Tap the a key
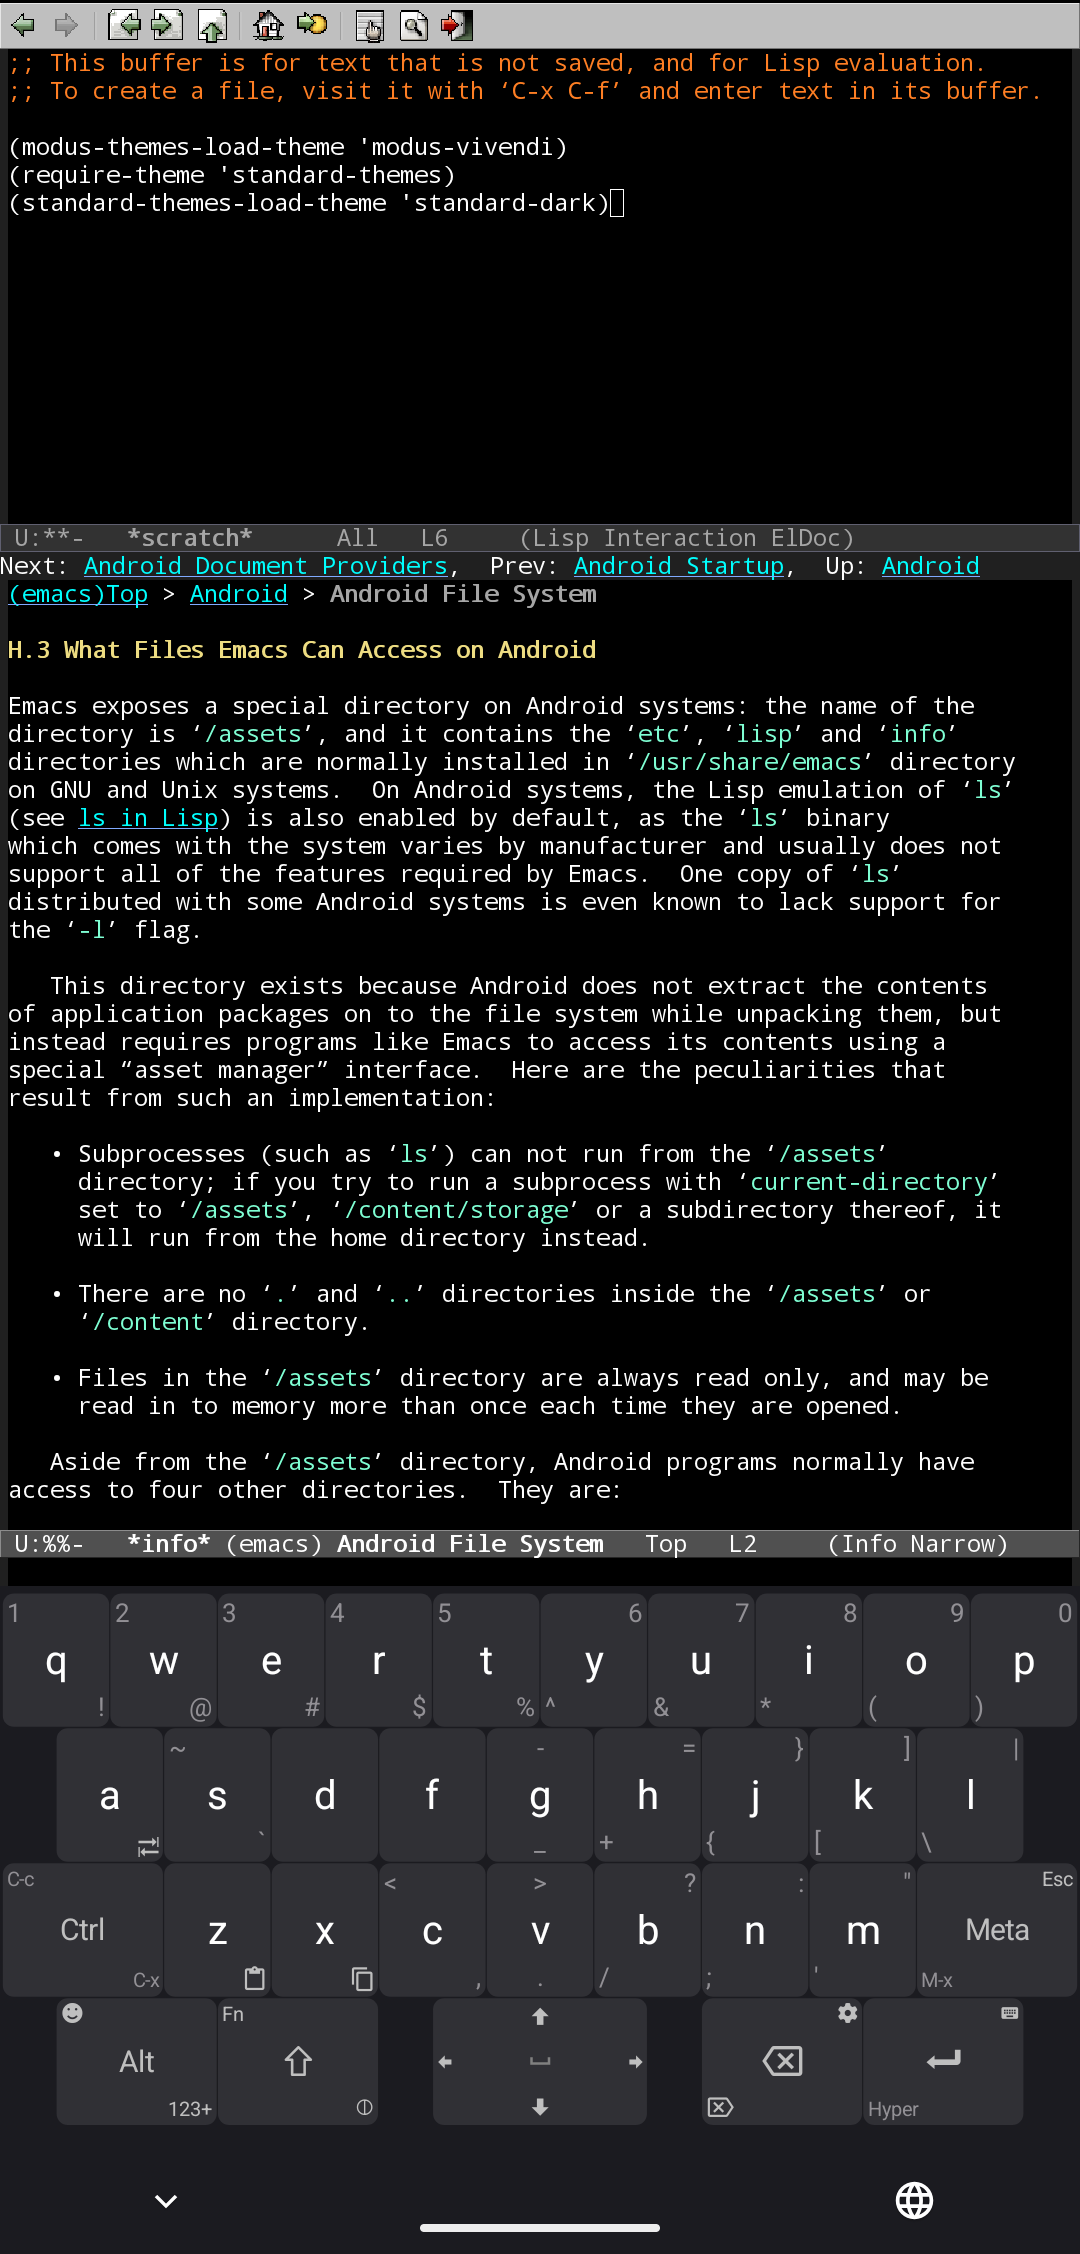Screen dimensions: 1080x2254 (x=110, y=1796)
